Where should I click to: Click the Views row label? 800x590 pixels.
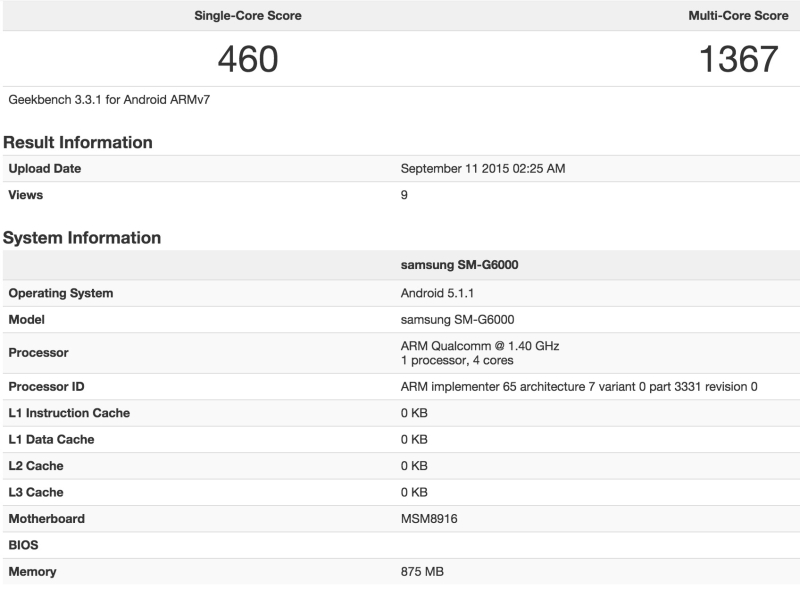coord(26,195)
